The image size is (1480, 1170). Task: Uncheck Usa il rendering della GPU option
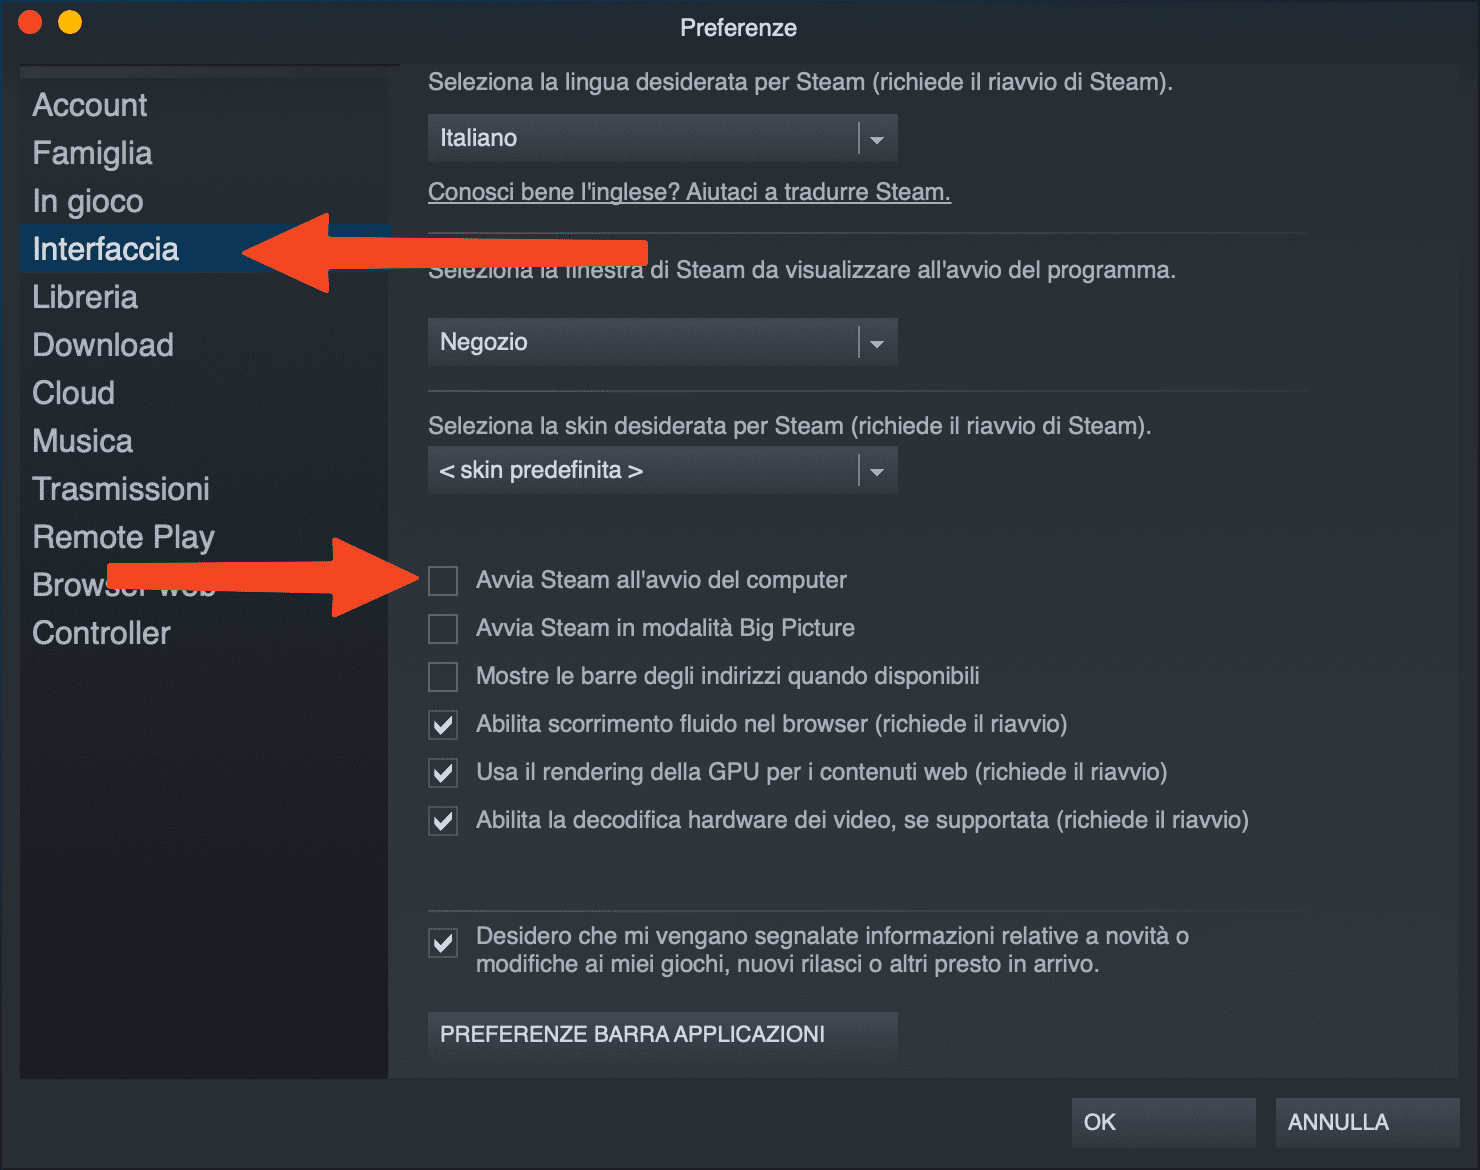click(443, 773)
